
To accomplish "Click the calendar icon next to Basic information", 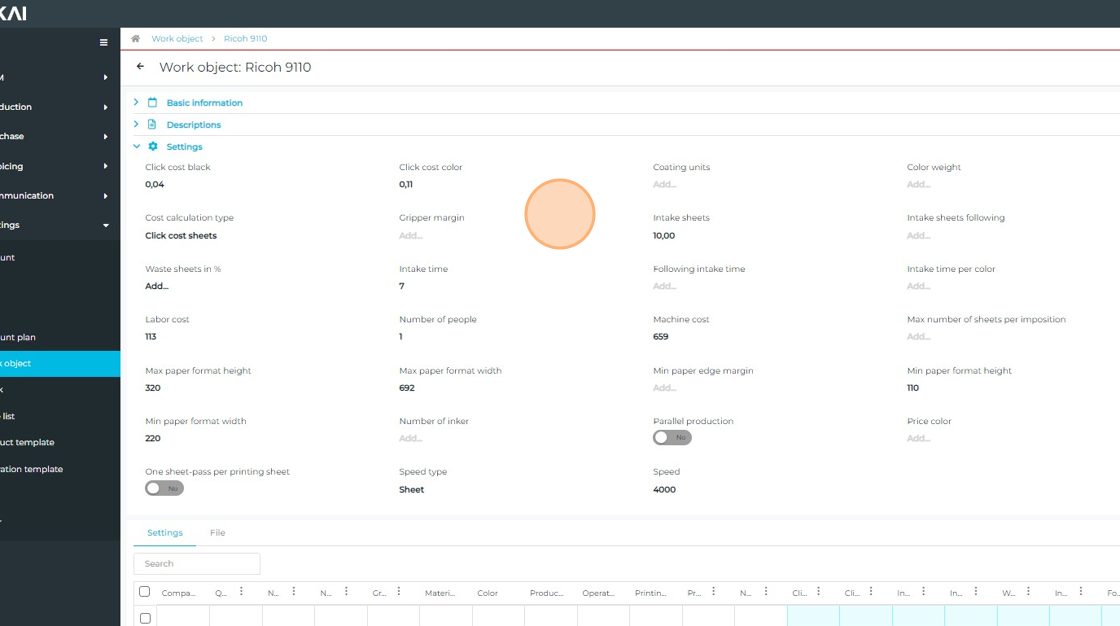I will click(x=153, y=103).
